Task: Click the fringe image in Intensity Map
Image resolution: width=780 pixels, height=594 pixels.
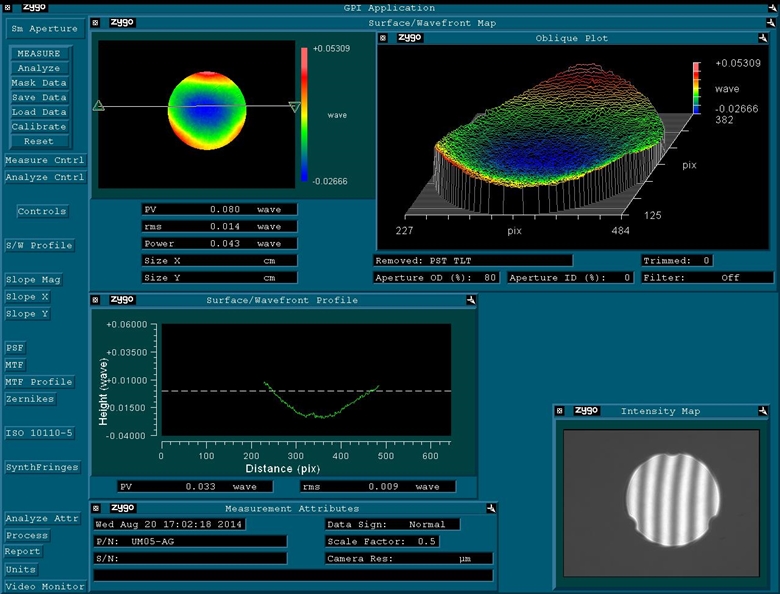Action: (x=672, y=499)
